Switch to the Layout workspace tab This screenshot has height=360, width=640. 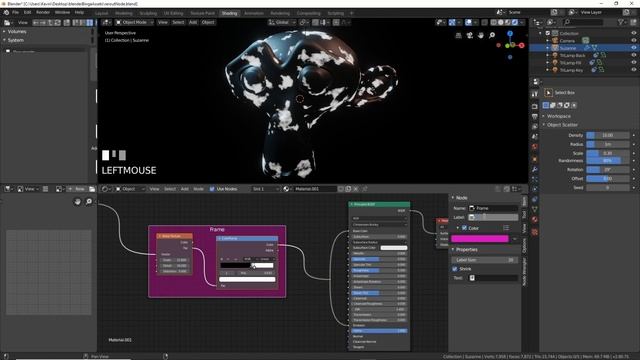102,13
